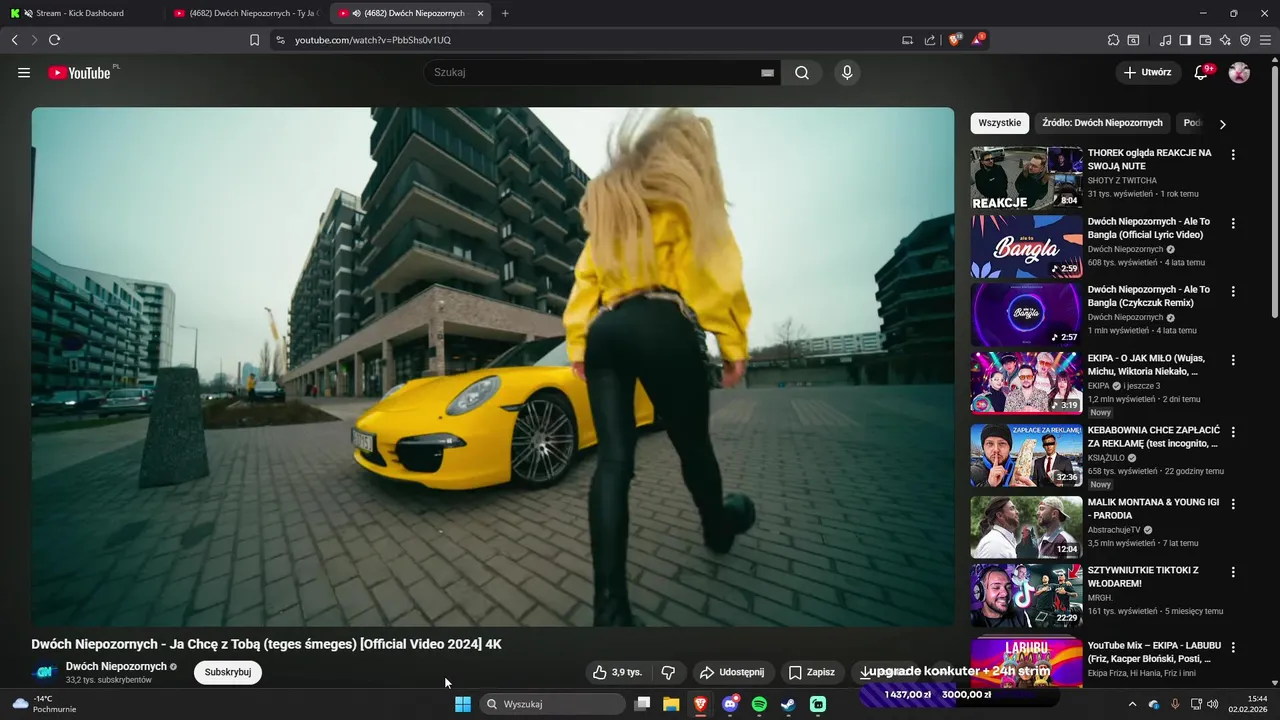Open the taskbar clock showing 15:44
Image resolution: width=1280 pixels, height=720 pixels.
coord(1248,704)
